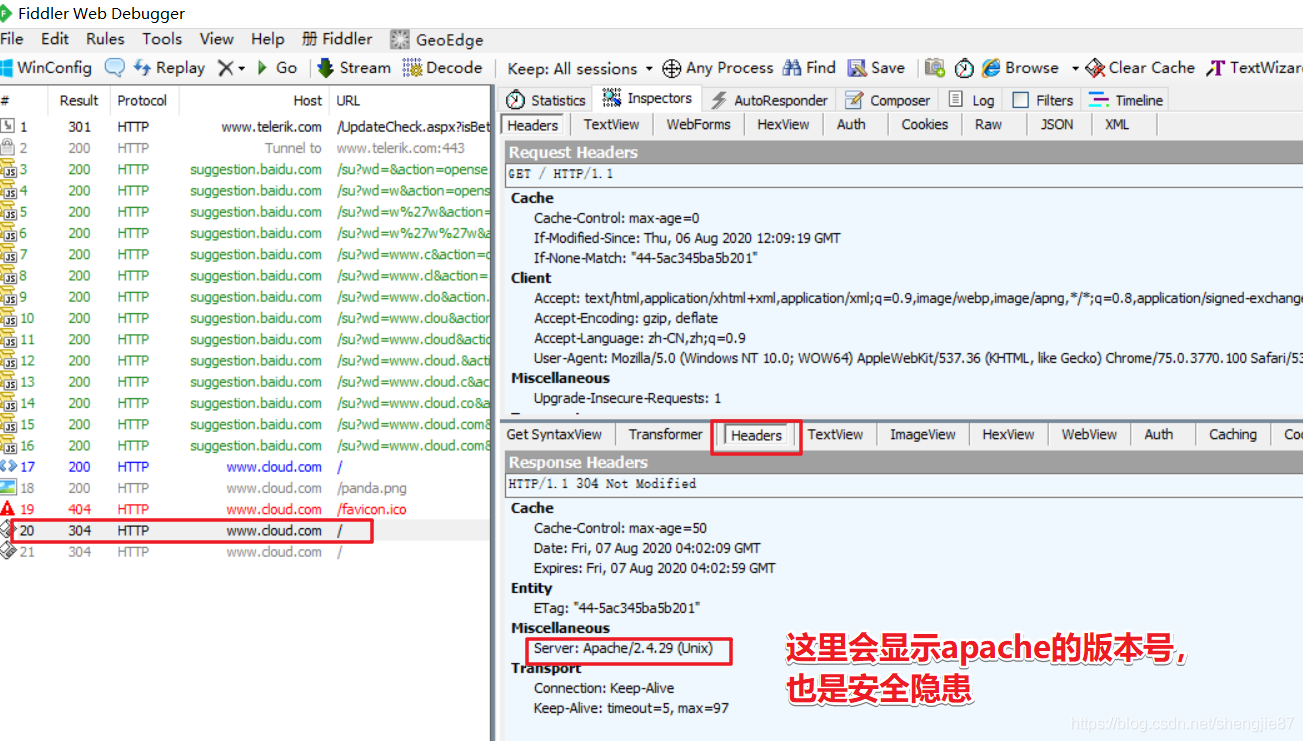
Task: Sort sessions by Protocol column header
Action: pos(142,100)
